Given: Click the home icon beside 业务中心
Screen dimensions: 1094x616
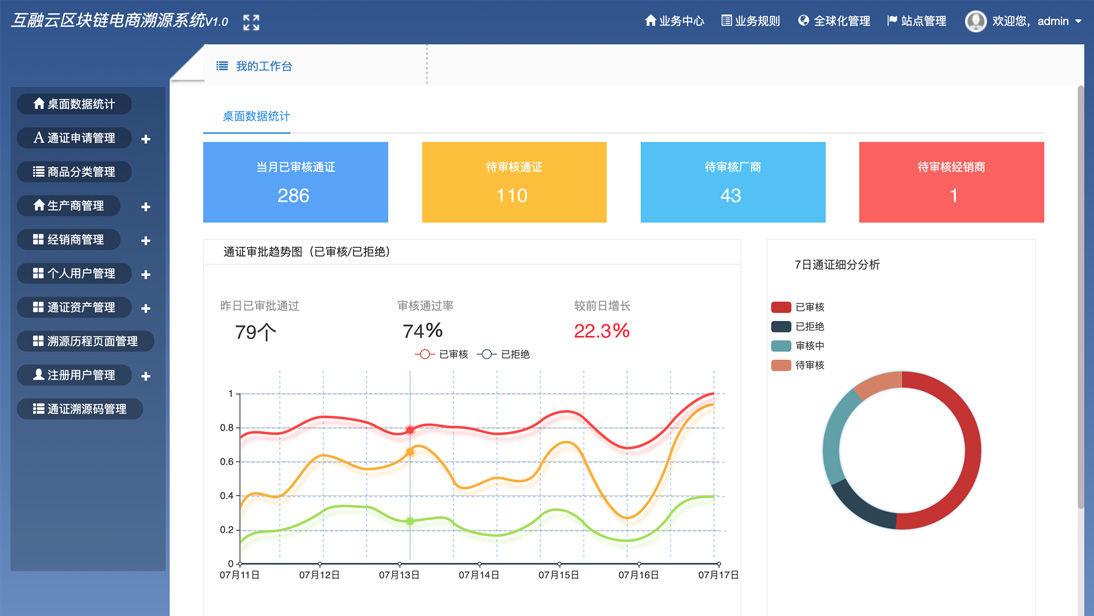Looking at the screenshot, I should coord(651,20).
